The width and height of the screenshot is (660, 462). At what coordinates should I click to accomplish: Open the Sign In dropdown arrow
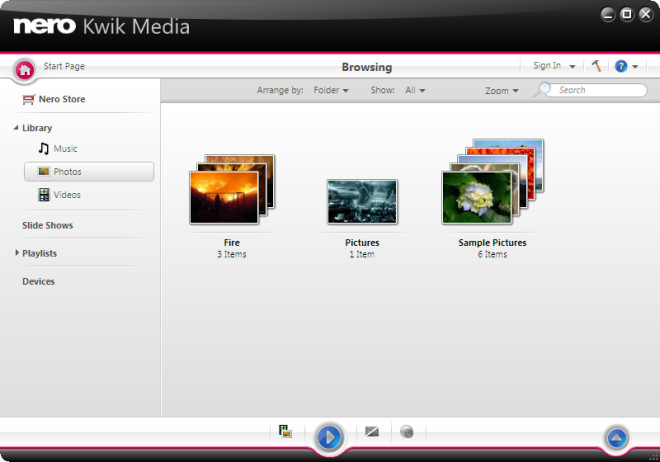pyautogui.click(x=572, y=66)
